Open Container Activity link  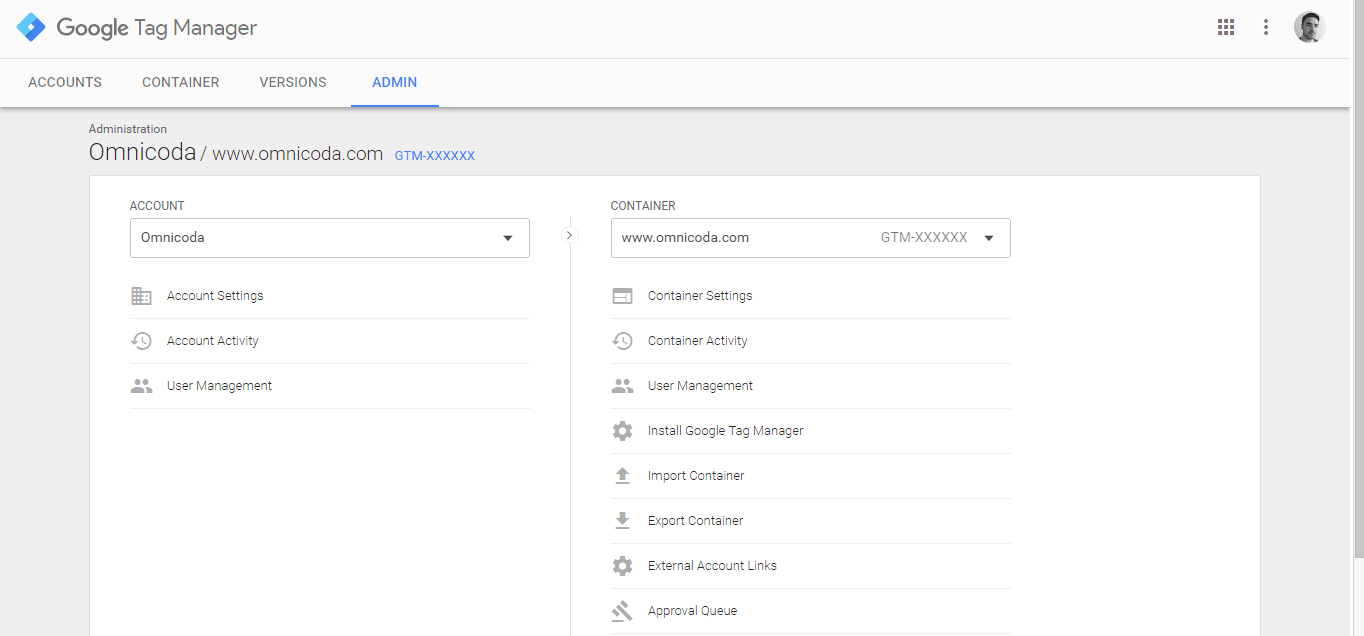pos(698,341)
